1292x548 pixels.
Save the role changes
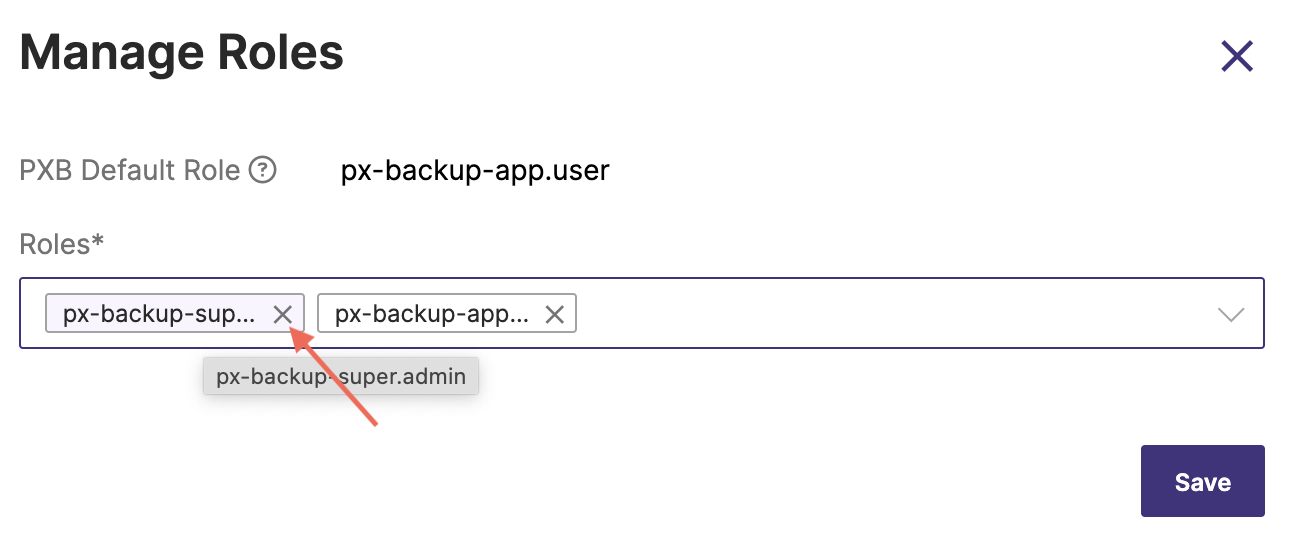1202,481
